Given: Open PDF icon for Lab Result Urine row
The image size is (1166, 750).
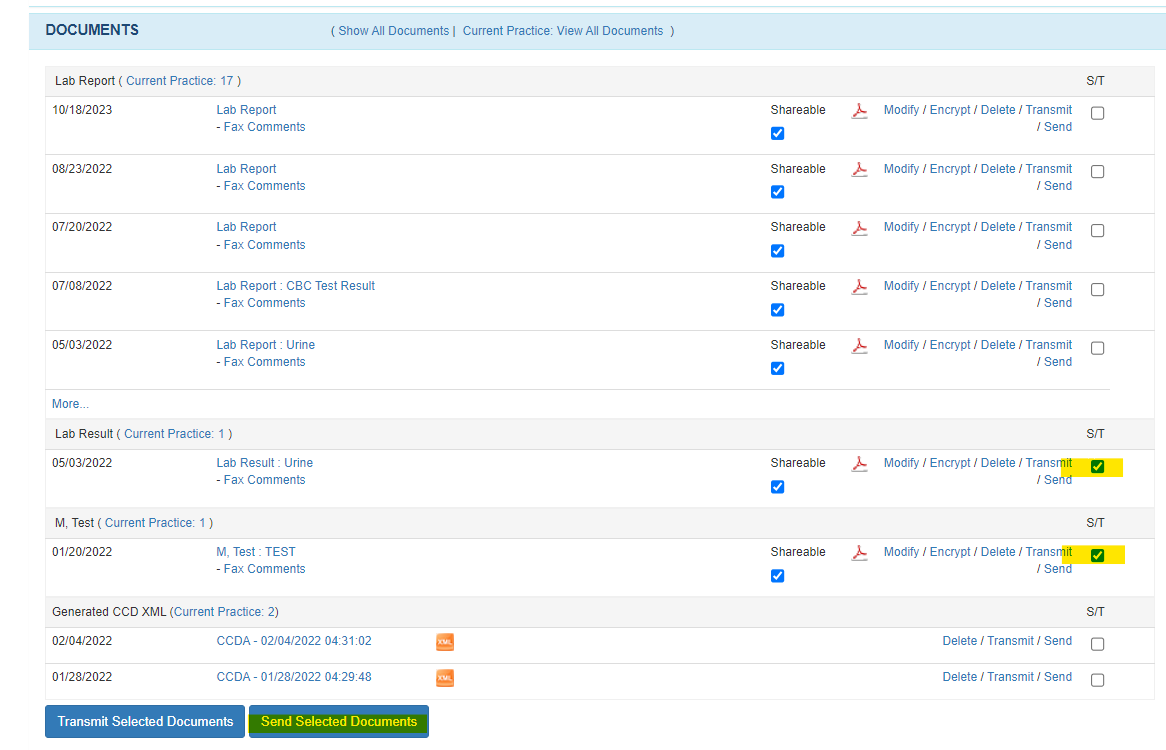Looking at the screenshot, I should [859, 464].
